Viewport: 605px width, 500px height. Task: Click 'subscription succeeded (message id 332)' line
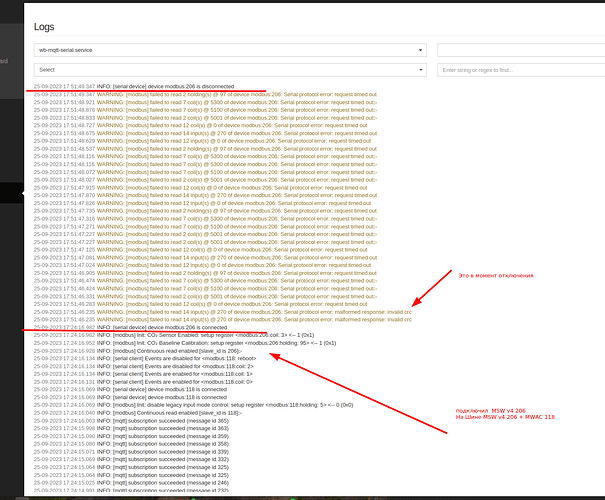[131, 459]
